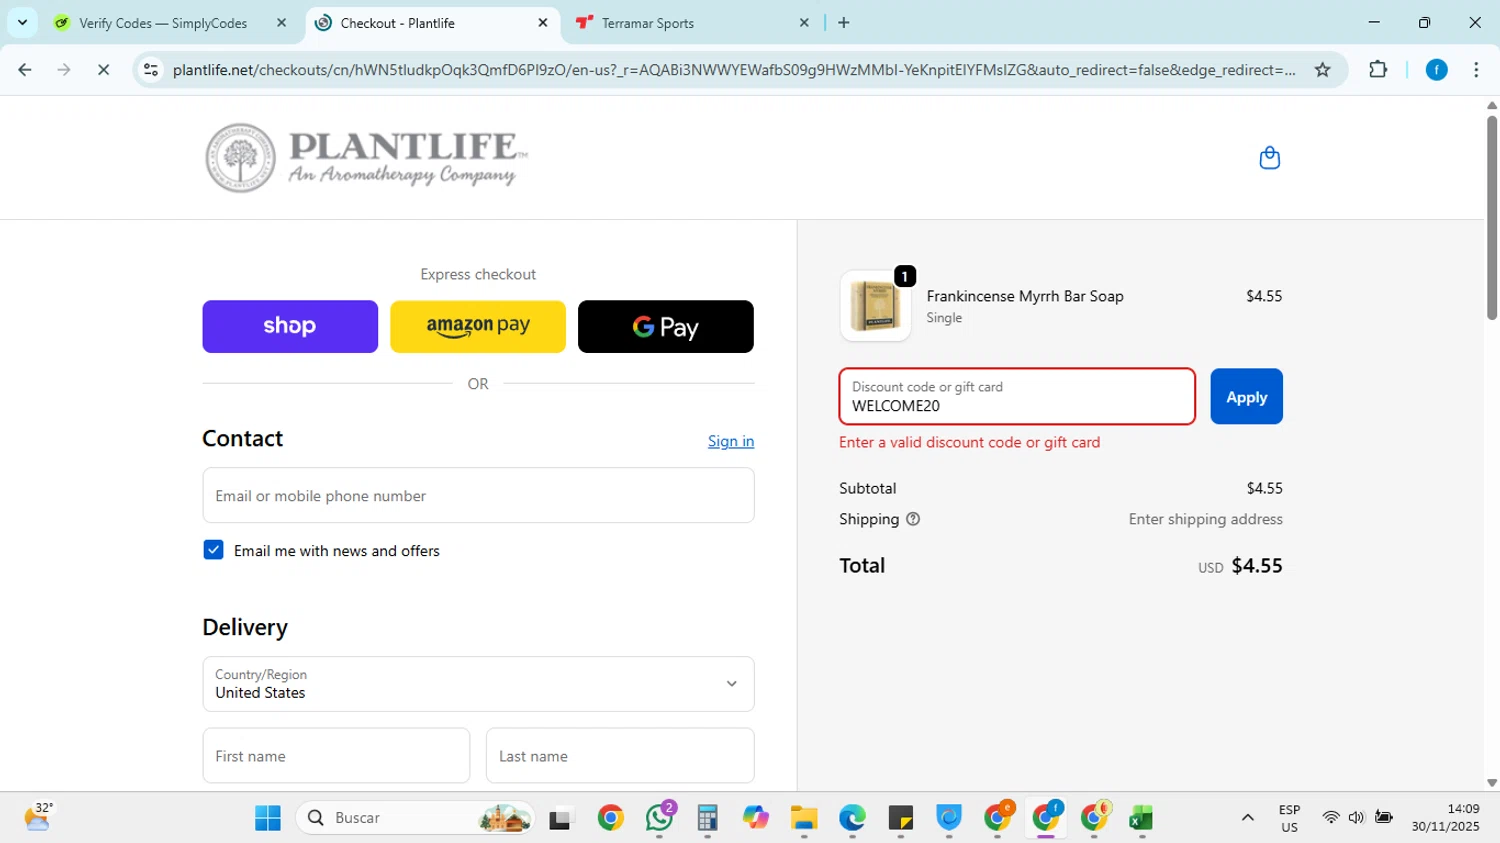Image resolution: width=1500 pixels, height=843 pixels.
Task: Open the weather widget on taskbar
Action: [x=38, y=817]
